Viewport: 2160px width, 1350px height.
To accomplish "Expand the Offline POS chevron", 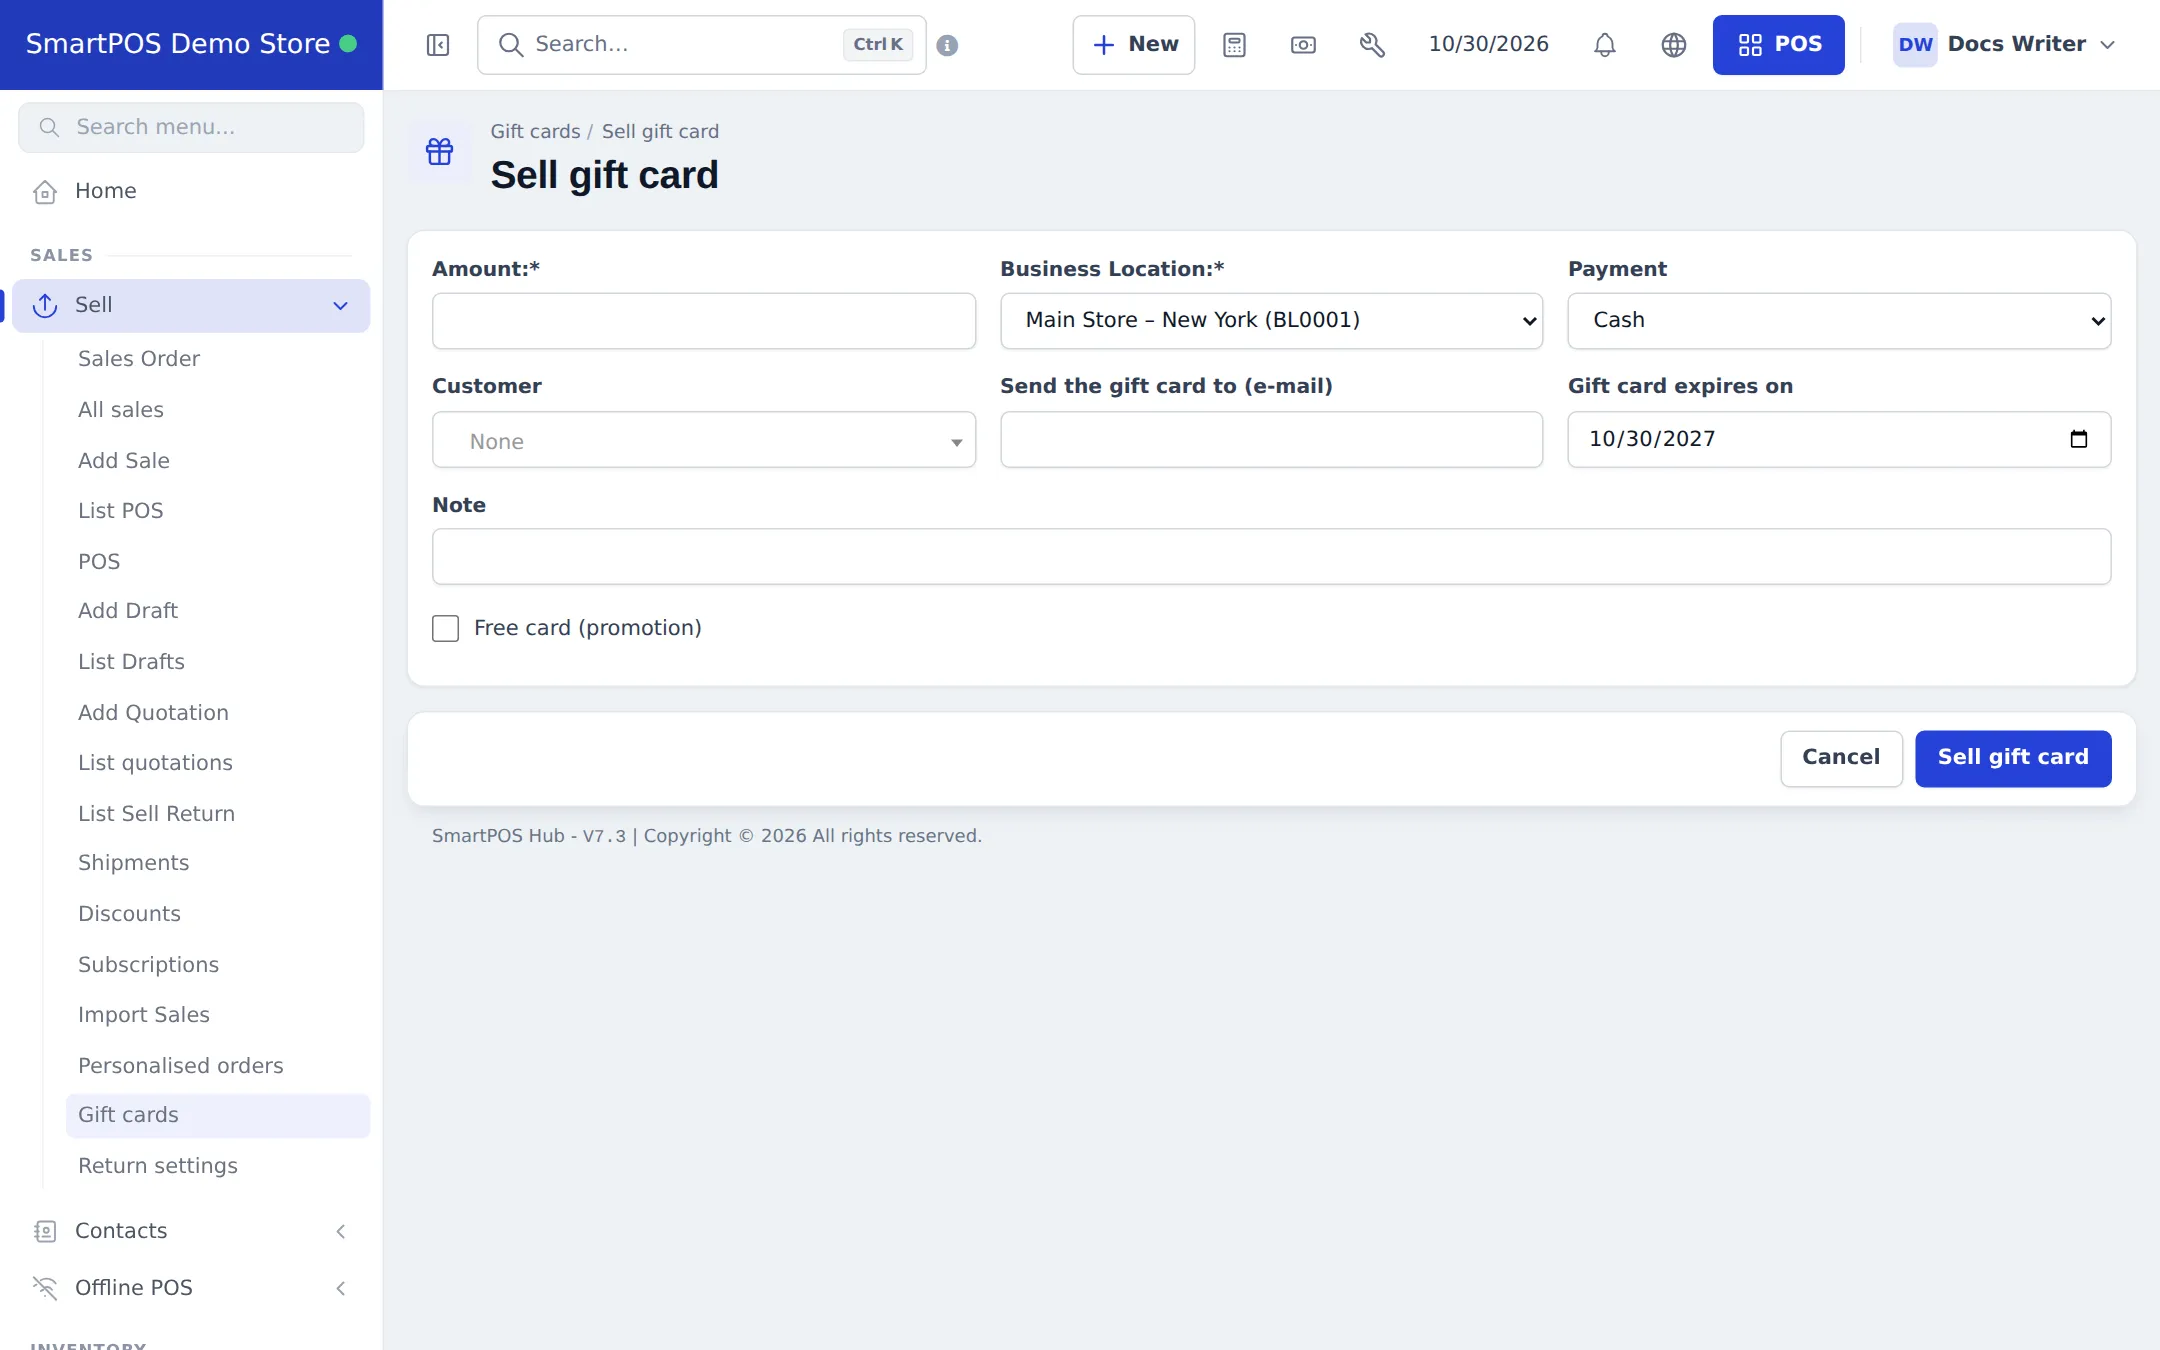I will (340, 1288).
